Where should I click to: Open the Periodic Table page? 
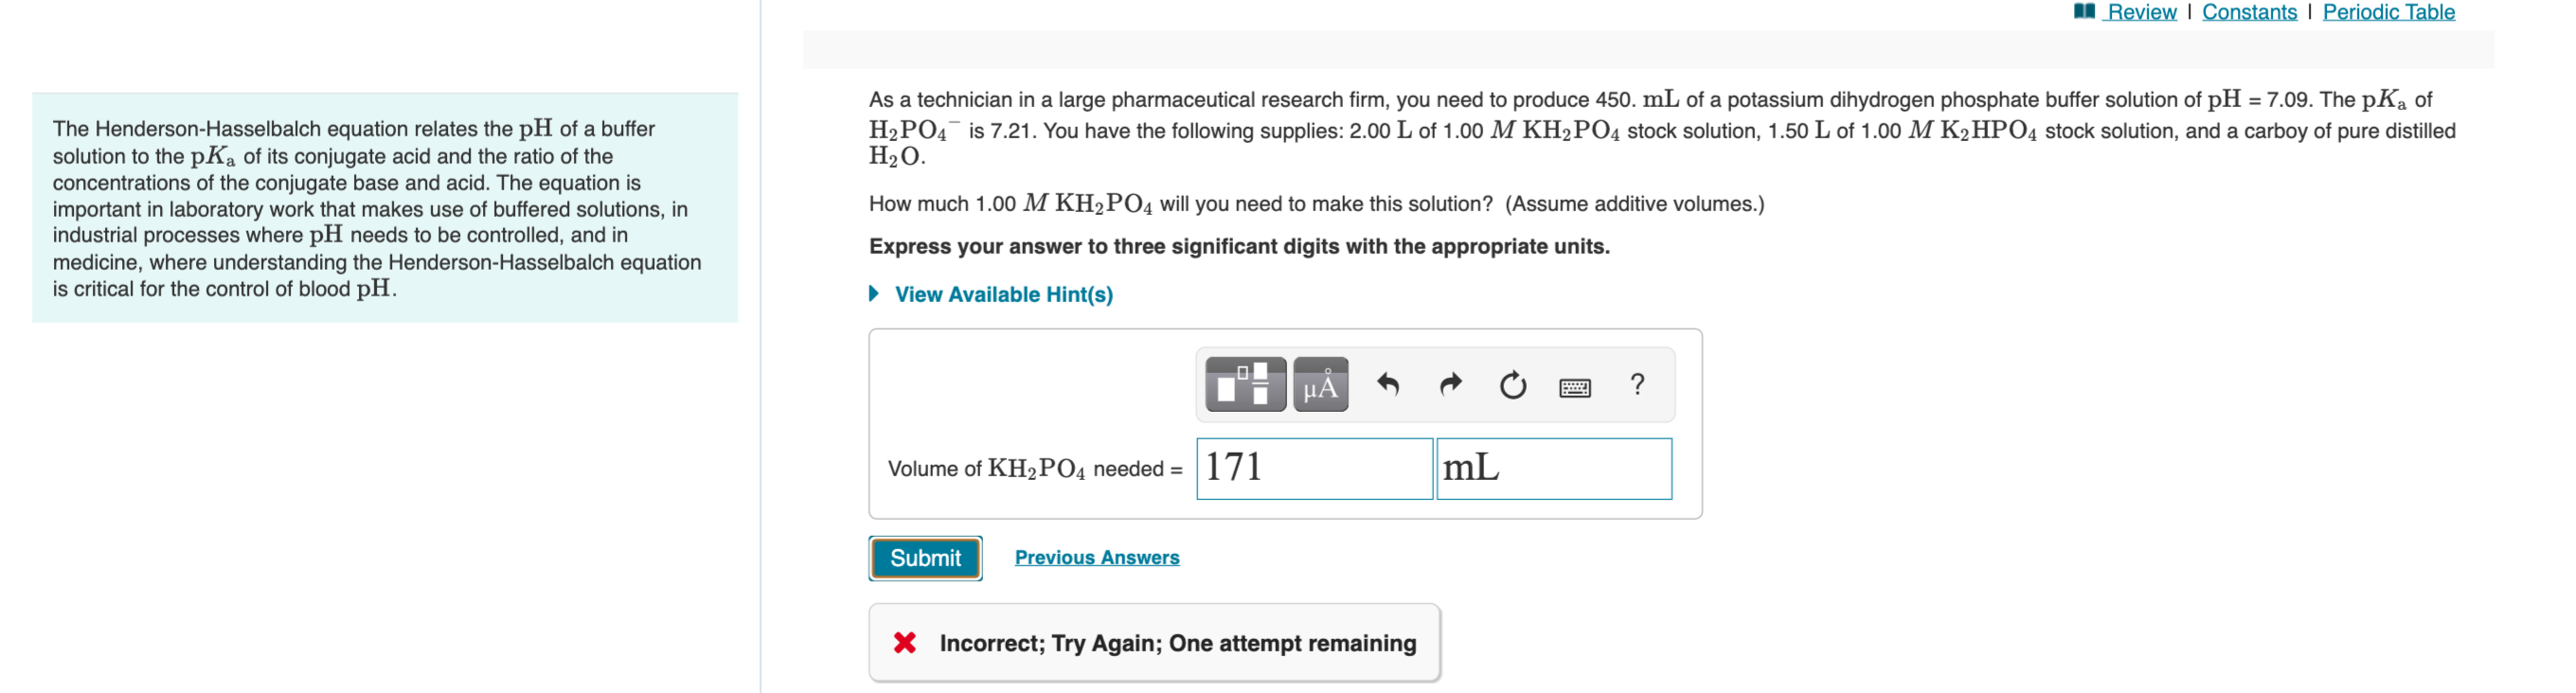(x=2389, y=11)
